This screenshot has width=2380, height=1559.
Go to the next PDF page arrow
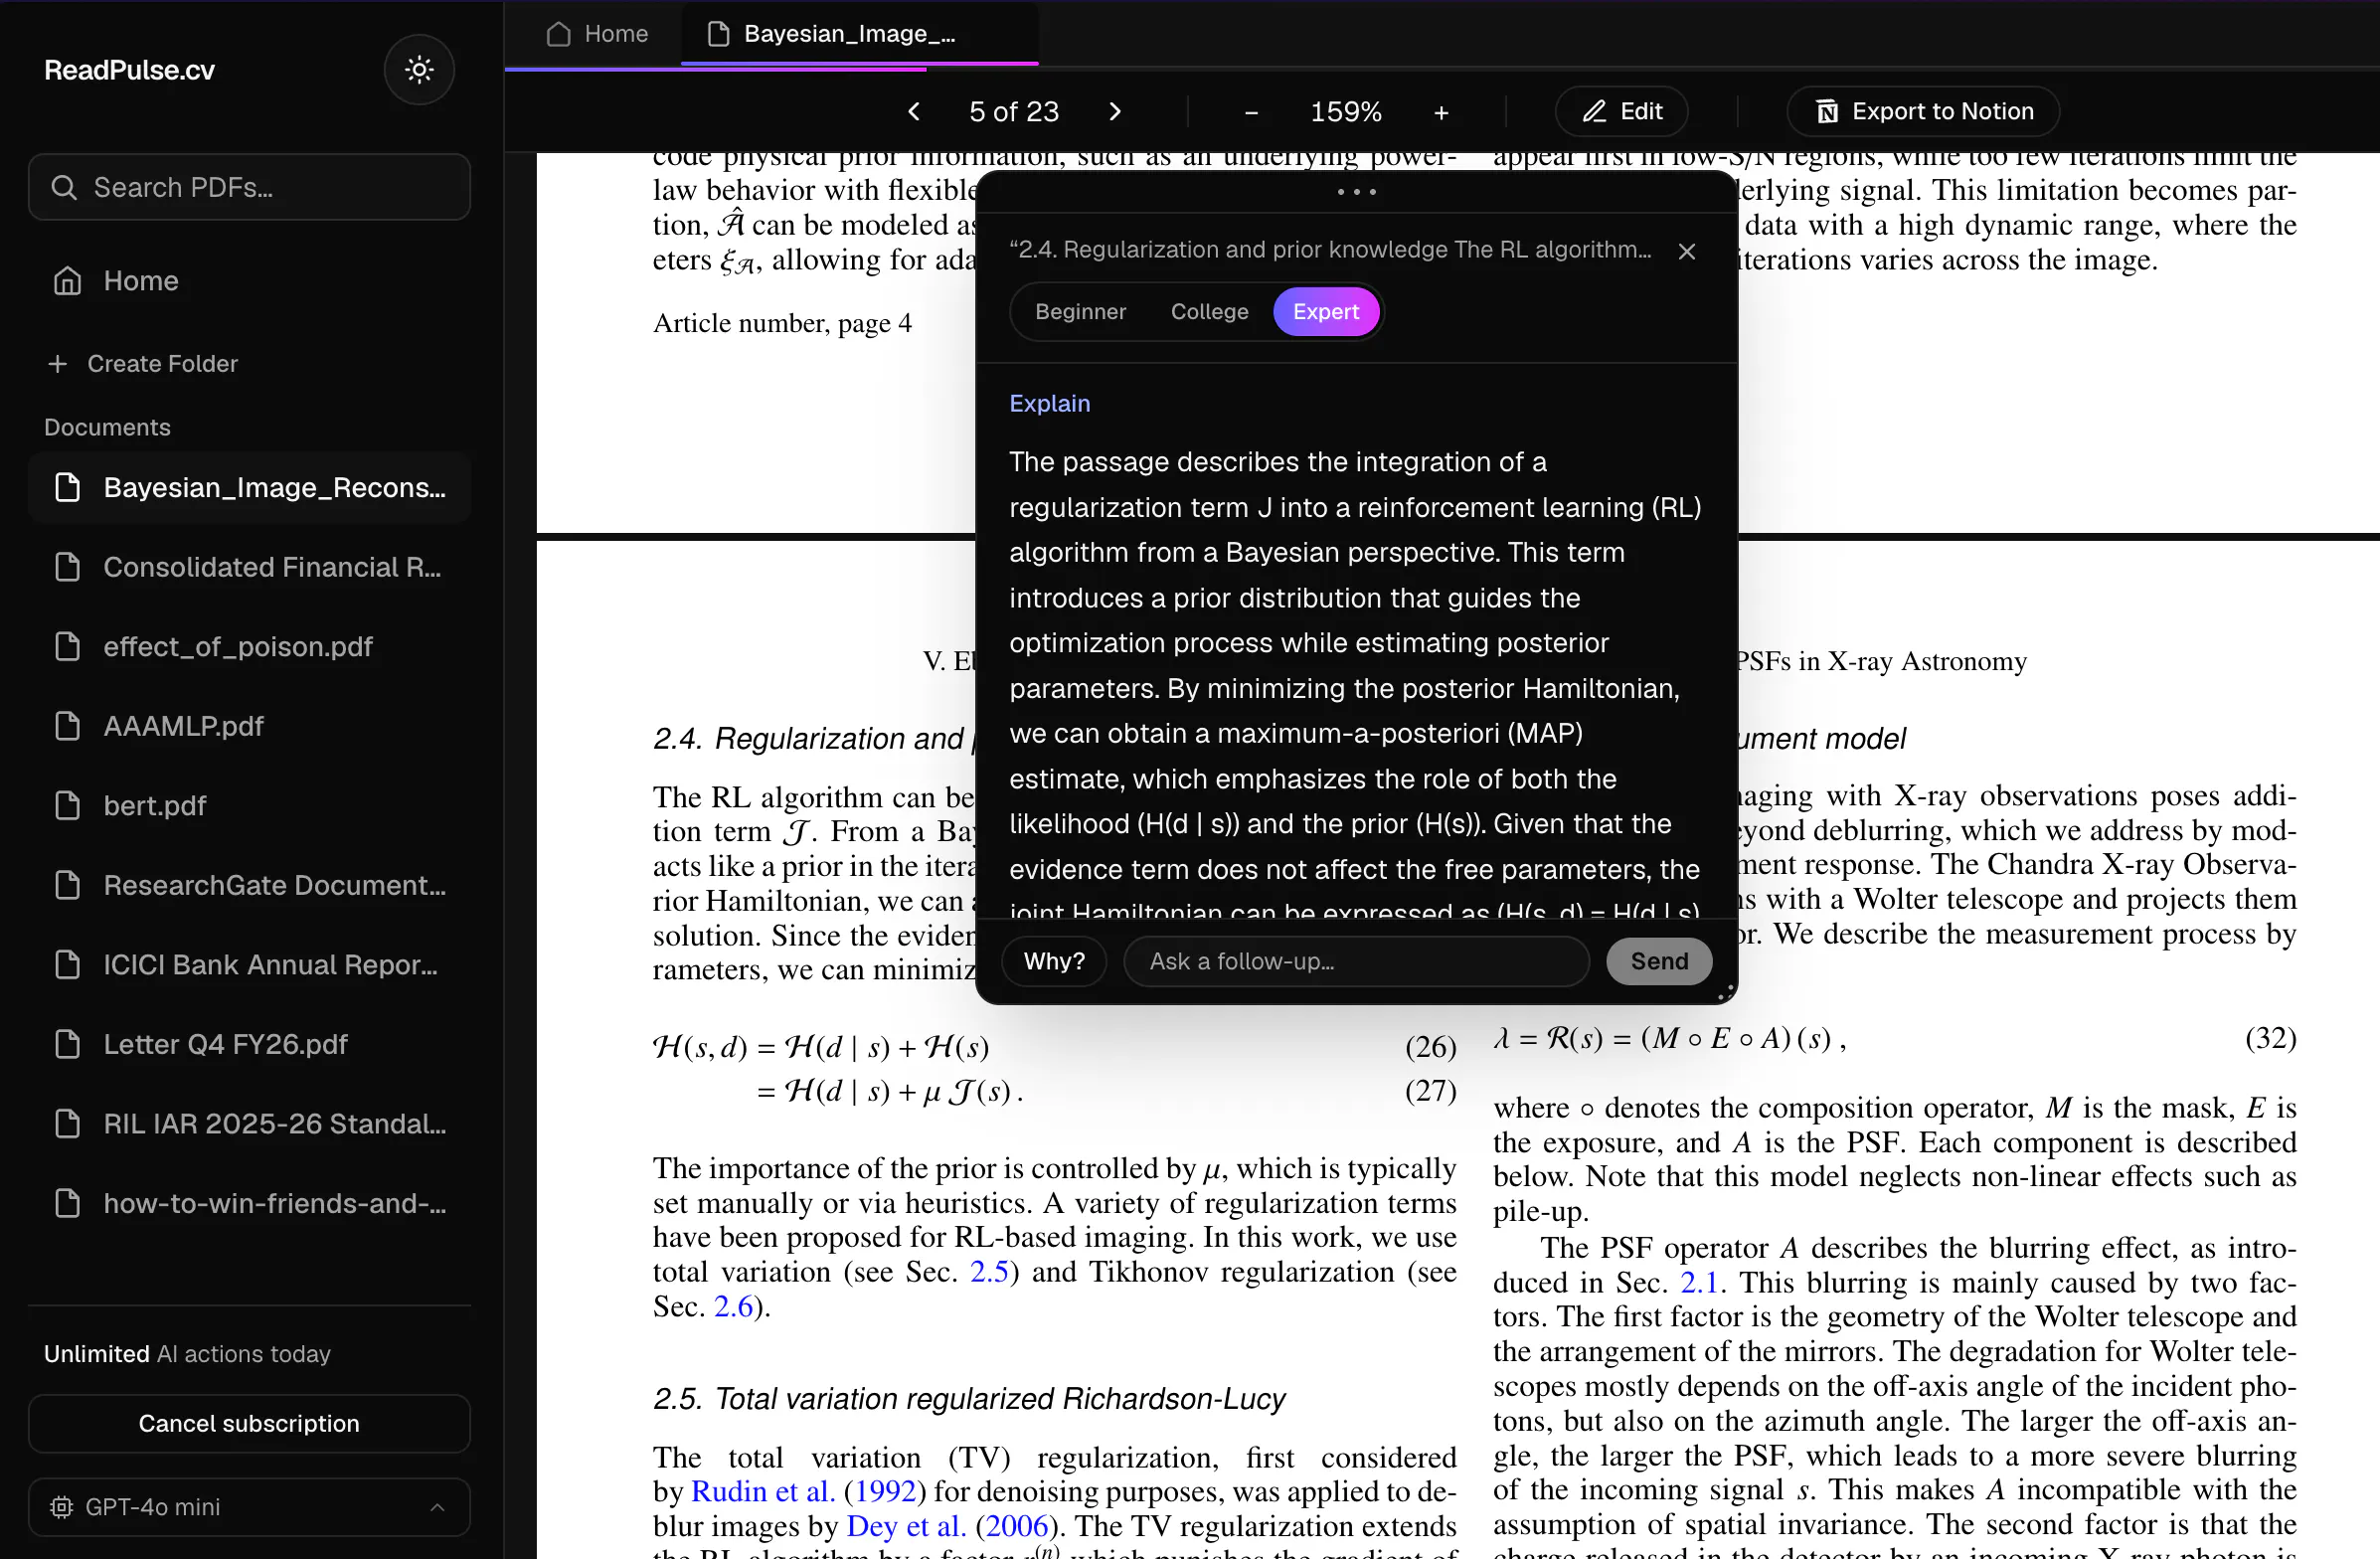coord(1115,111)
